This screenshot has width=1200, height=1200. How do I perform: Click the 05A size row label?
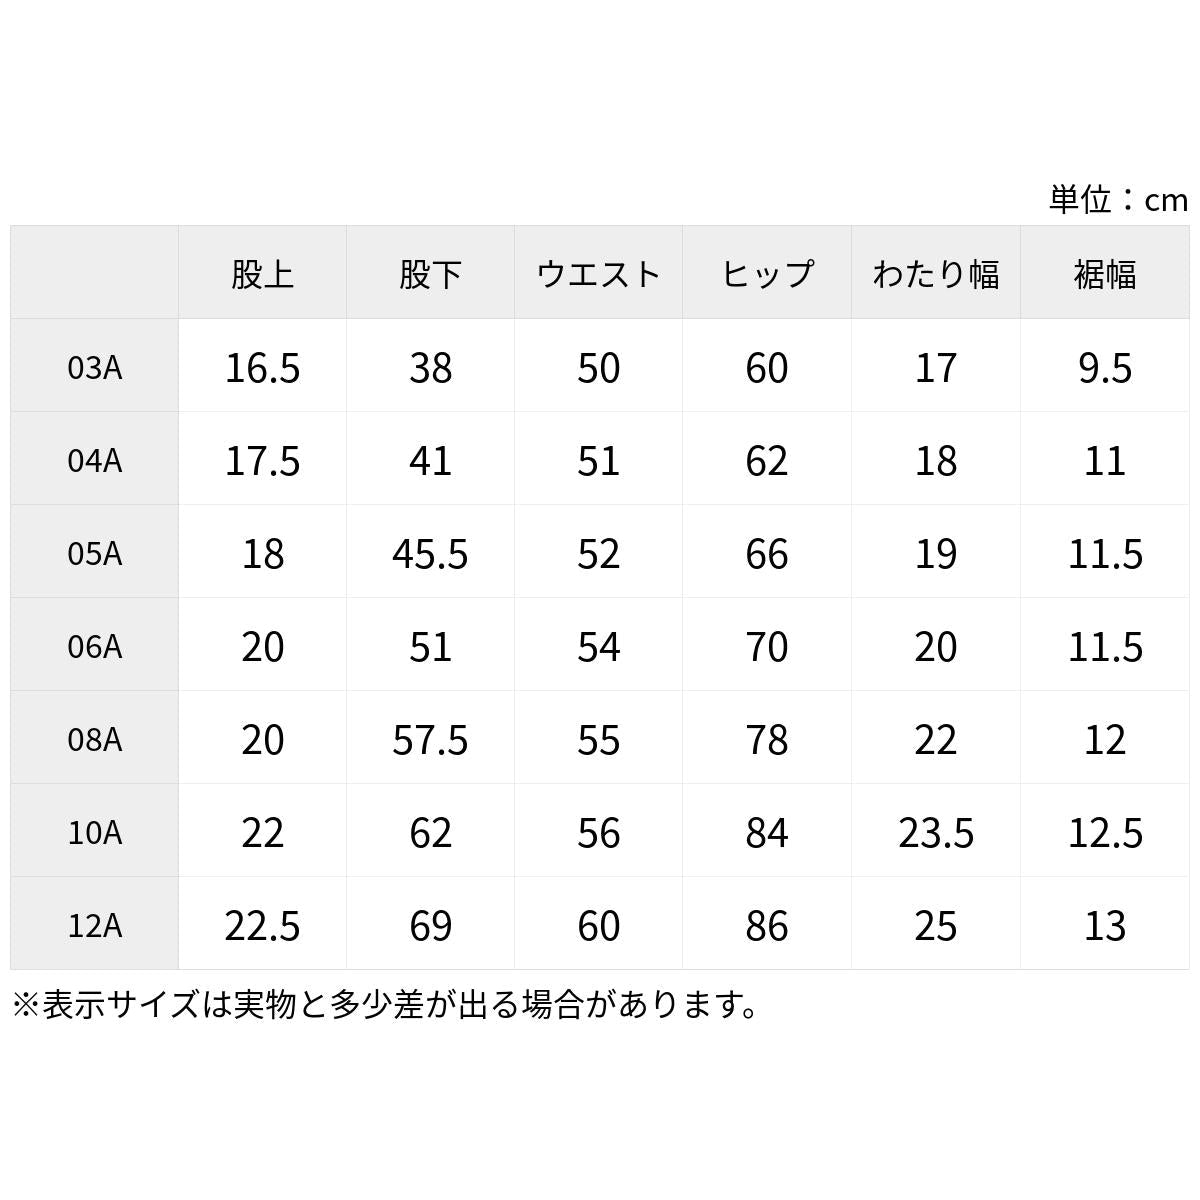point(95,553)
